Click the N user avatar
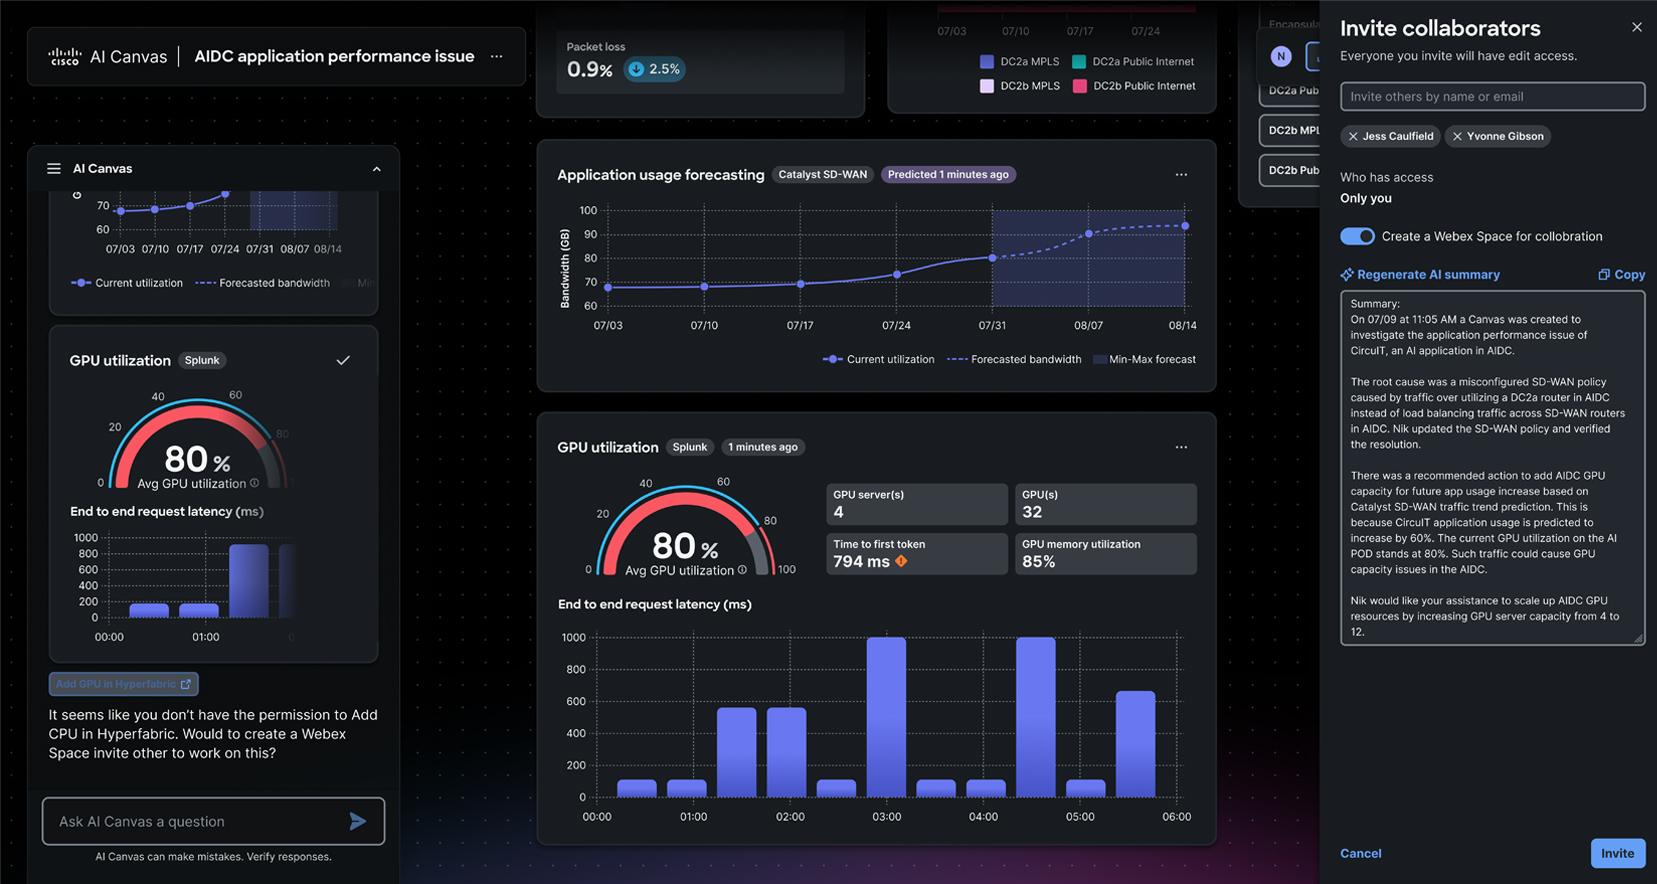1657x884 pixels. pos(1281,57)
